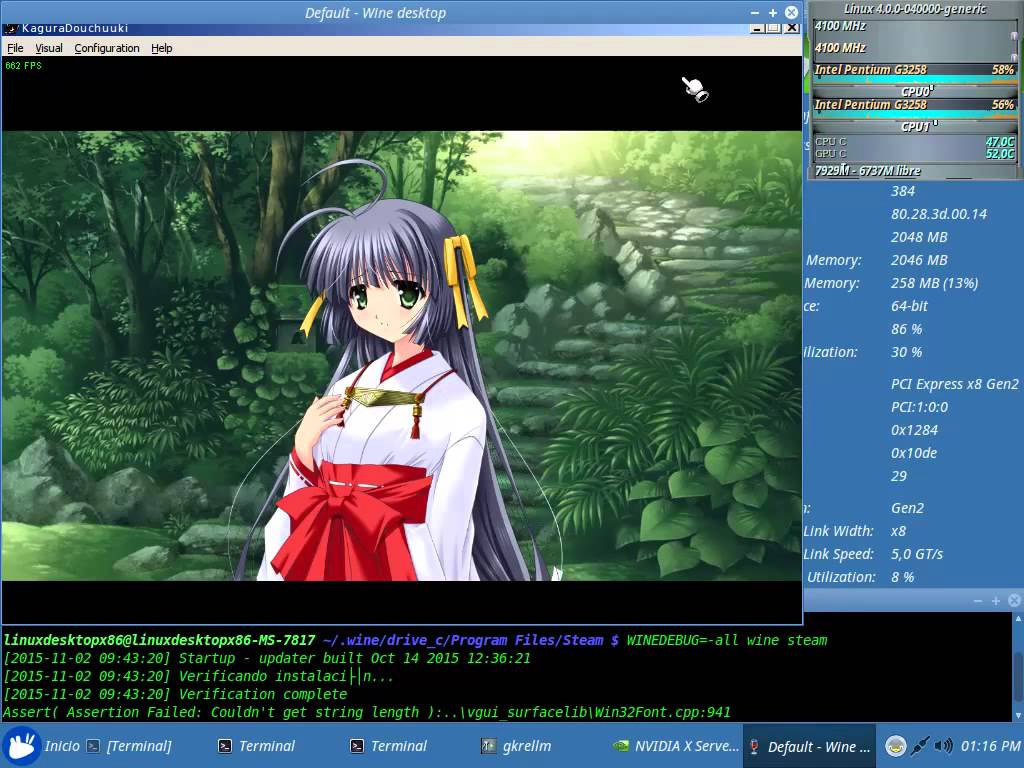The height and width of the screenshot is (768, 1024).
Task: Minimize the Wine desktop window
Action: click(755, 13)
